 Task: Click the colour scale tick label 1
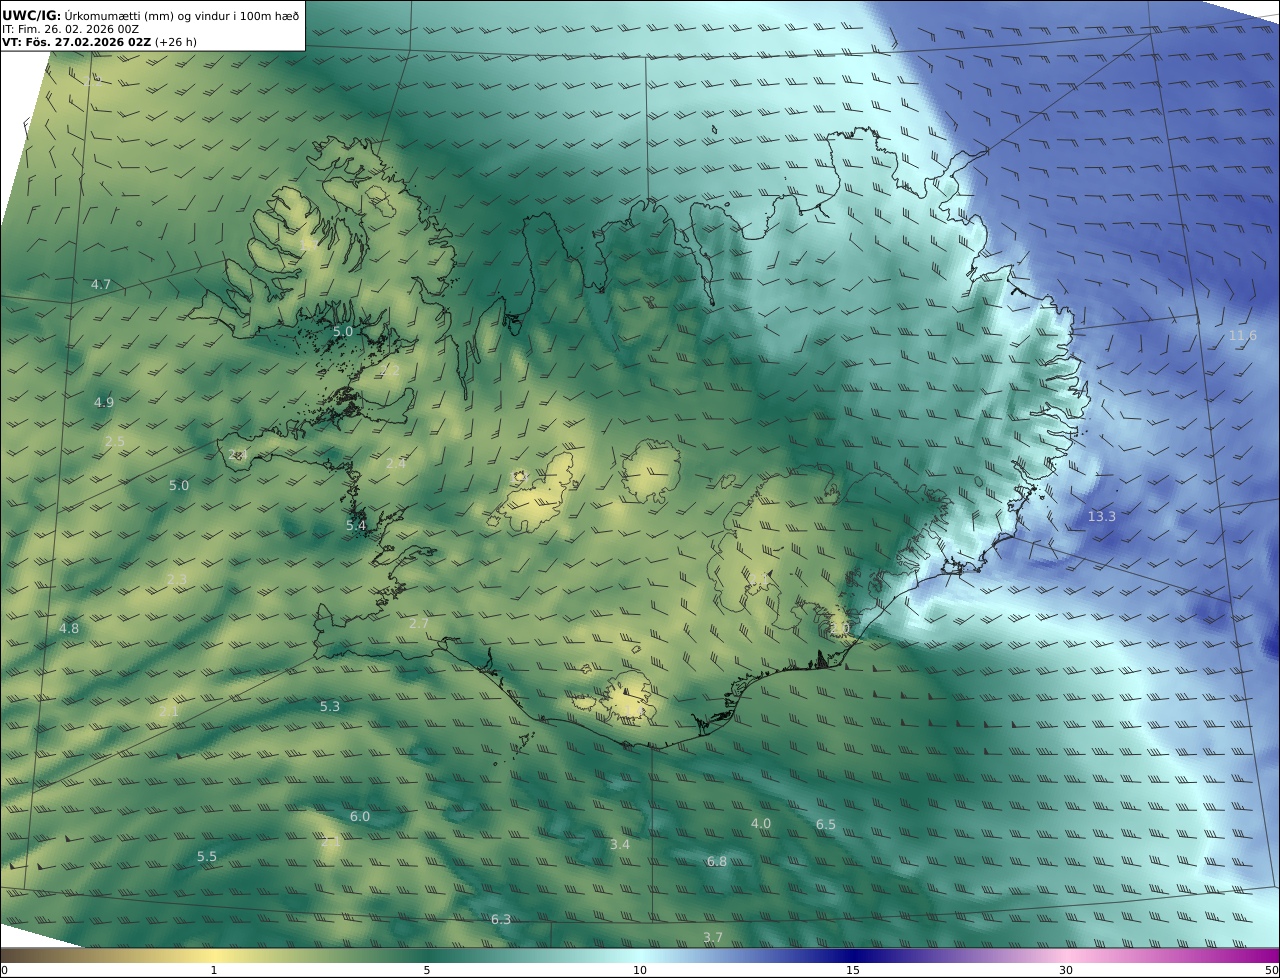click(214, 971)
